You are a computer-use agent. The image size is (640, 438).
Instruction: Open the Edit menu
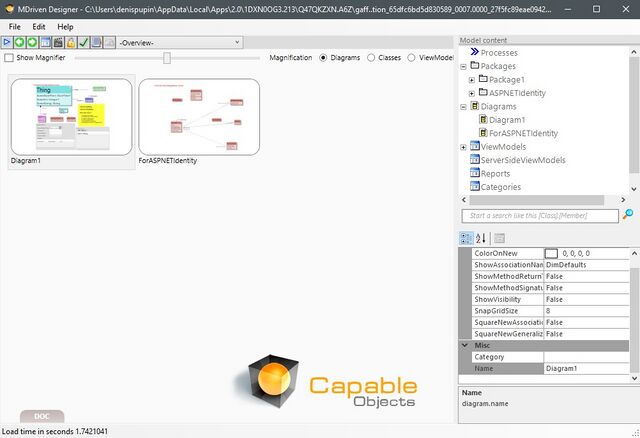39,27
